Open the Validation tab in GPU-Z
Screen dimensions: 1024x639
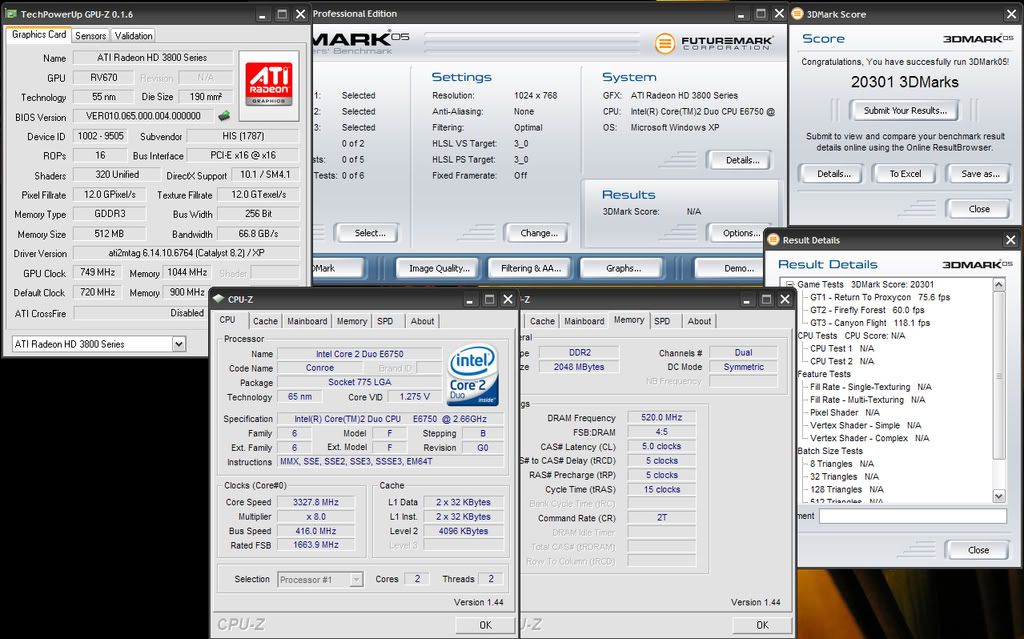(x=134, y=35)
